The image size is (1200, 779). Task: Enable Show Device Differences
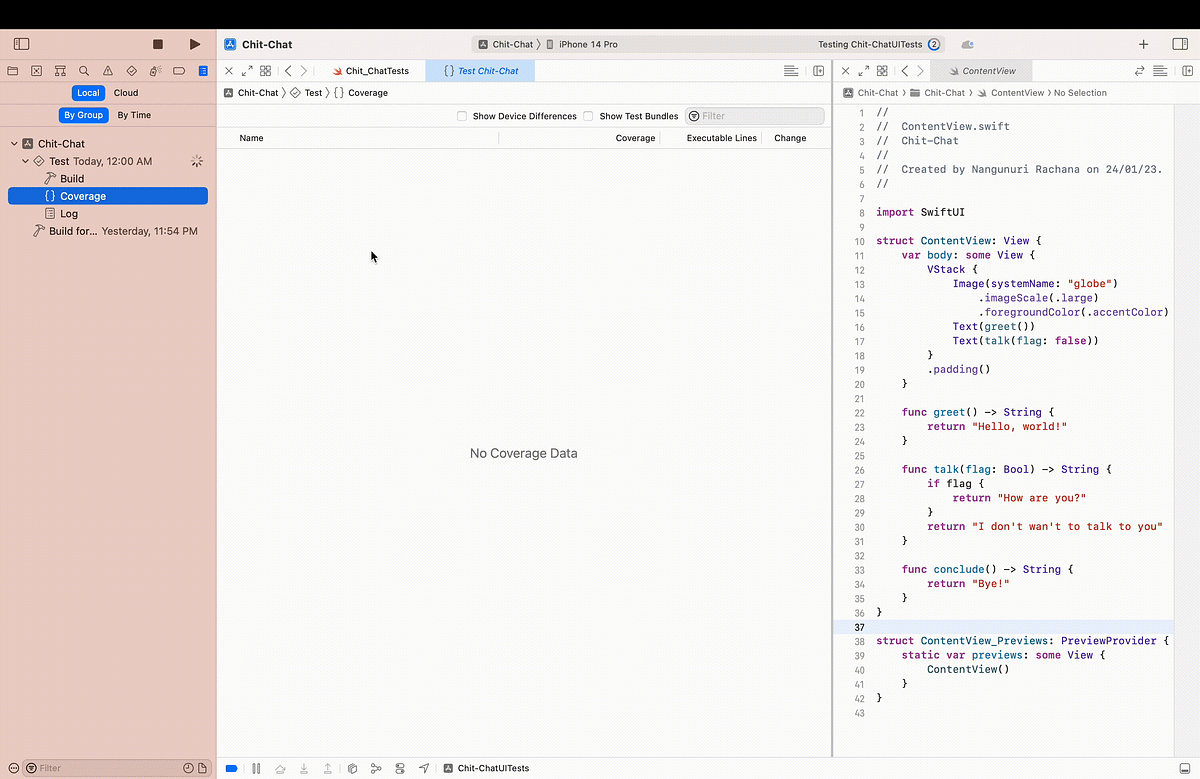(462, 116)
